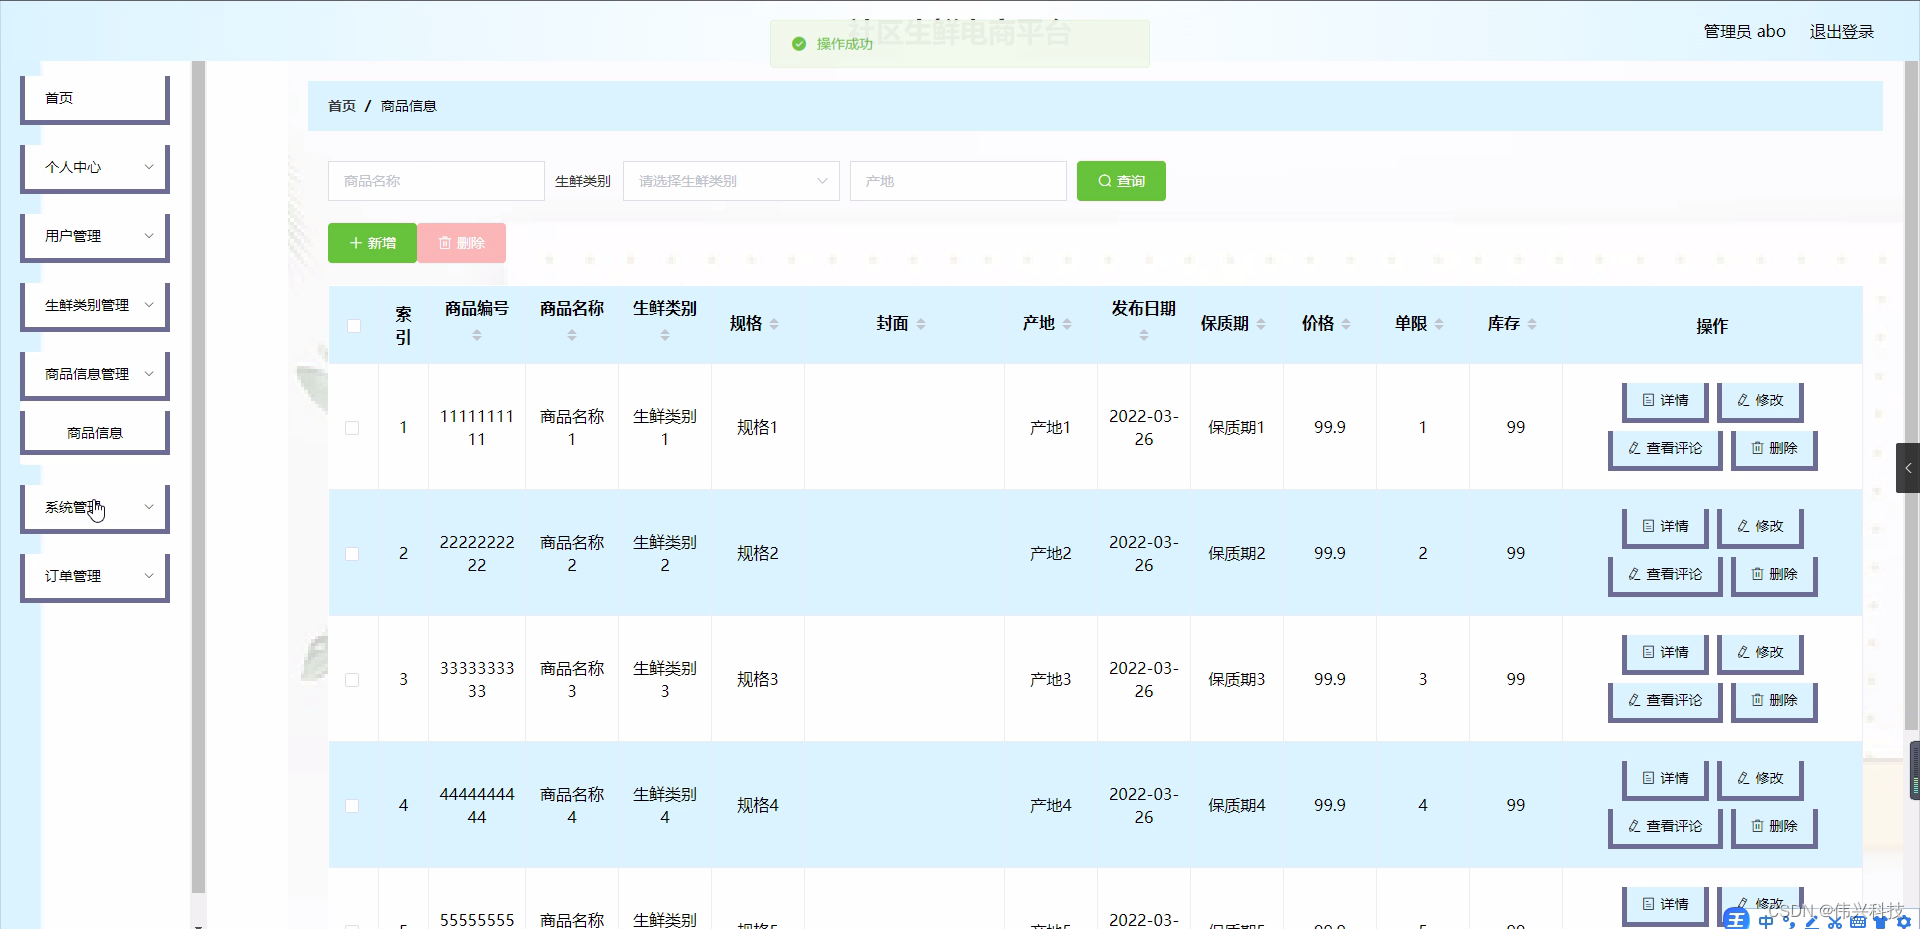
Task: Focus the 产地 search input
Action: [958, 181]
